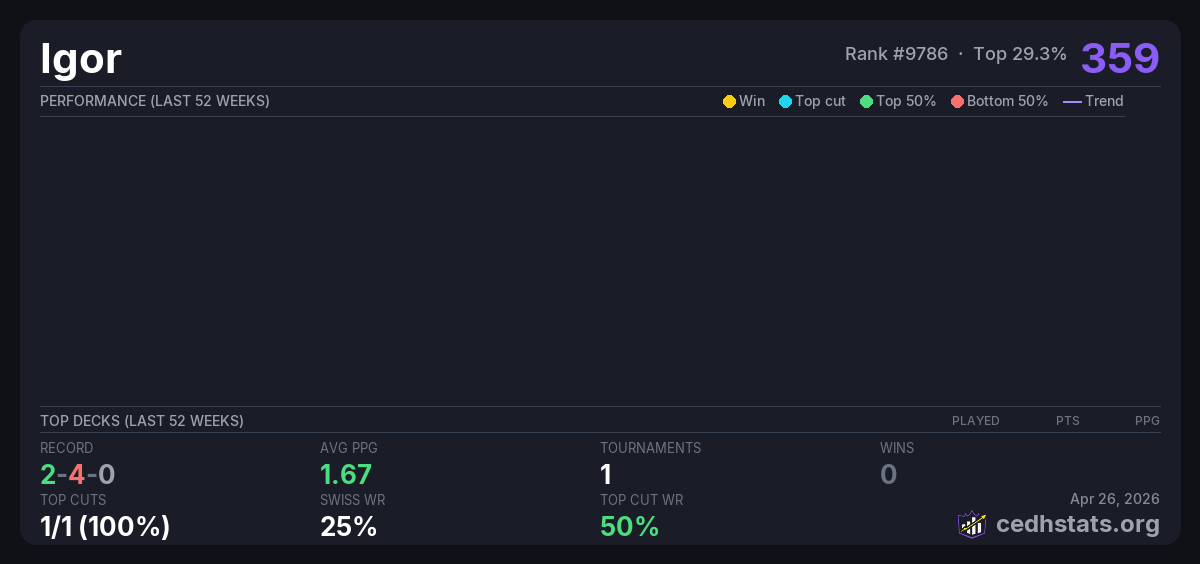
Task: Select the Top Decks (Last 52 Weeks) heading
Action: 141,421
